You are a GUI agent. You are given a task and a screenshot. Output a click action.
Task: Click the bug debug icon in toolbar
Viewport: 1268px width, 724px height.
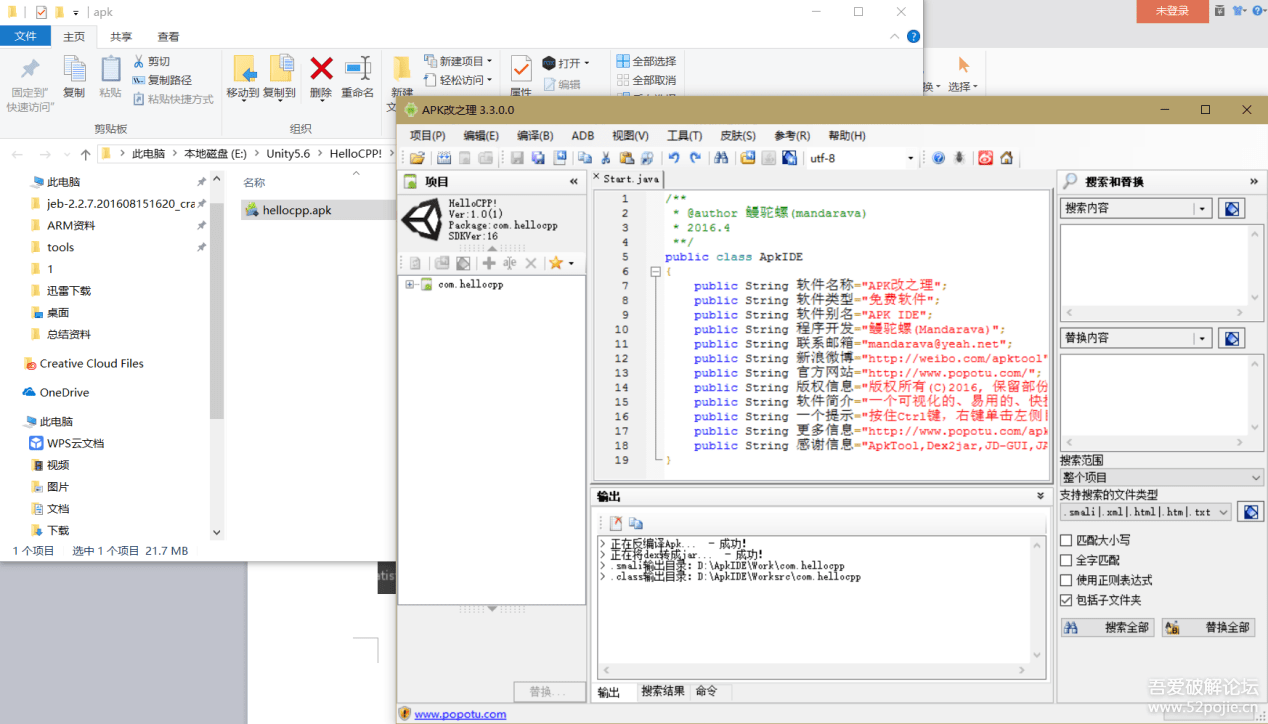[959, 158]
